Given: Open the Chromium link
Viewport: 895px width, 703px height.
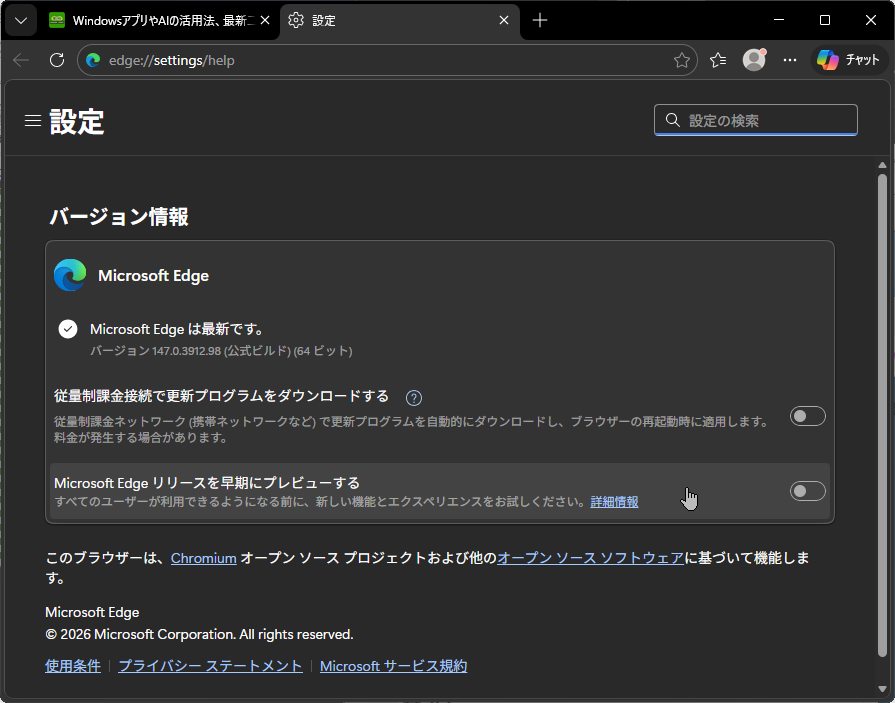Looking at the screenshot, I should [204, 558].
